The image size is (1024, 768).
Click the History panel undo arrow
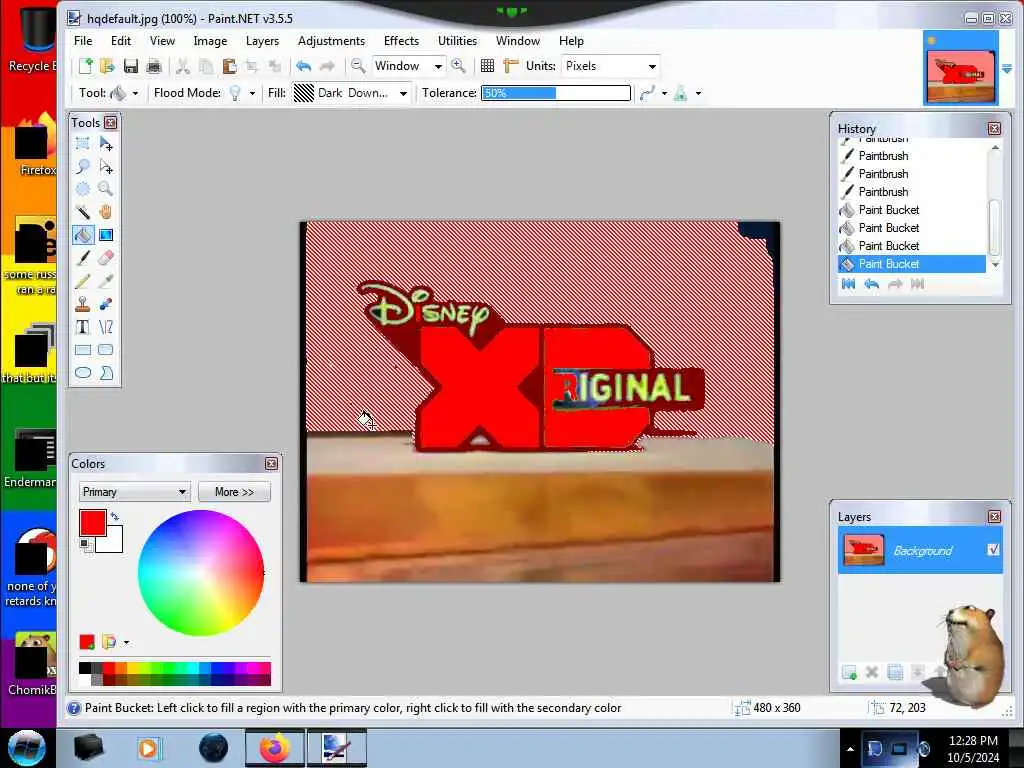click(872, 284)
